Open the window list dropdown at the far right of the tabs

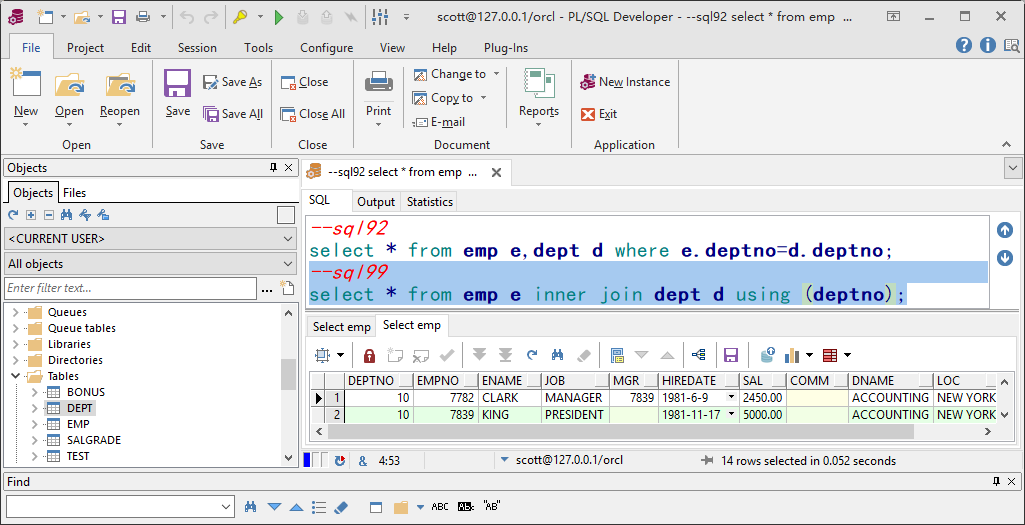[1013, 168]
